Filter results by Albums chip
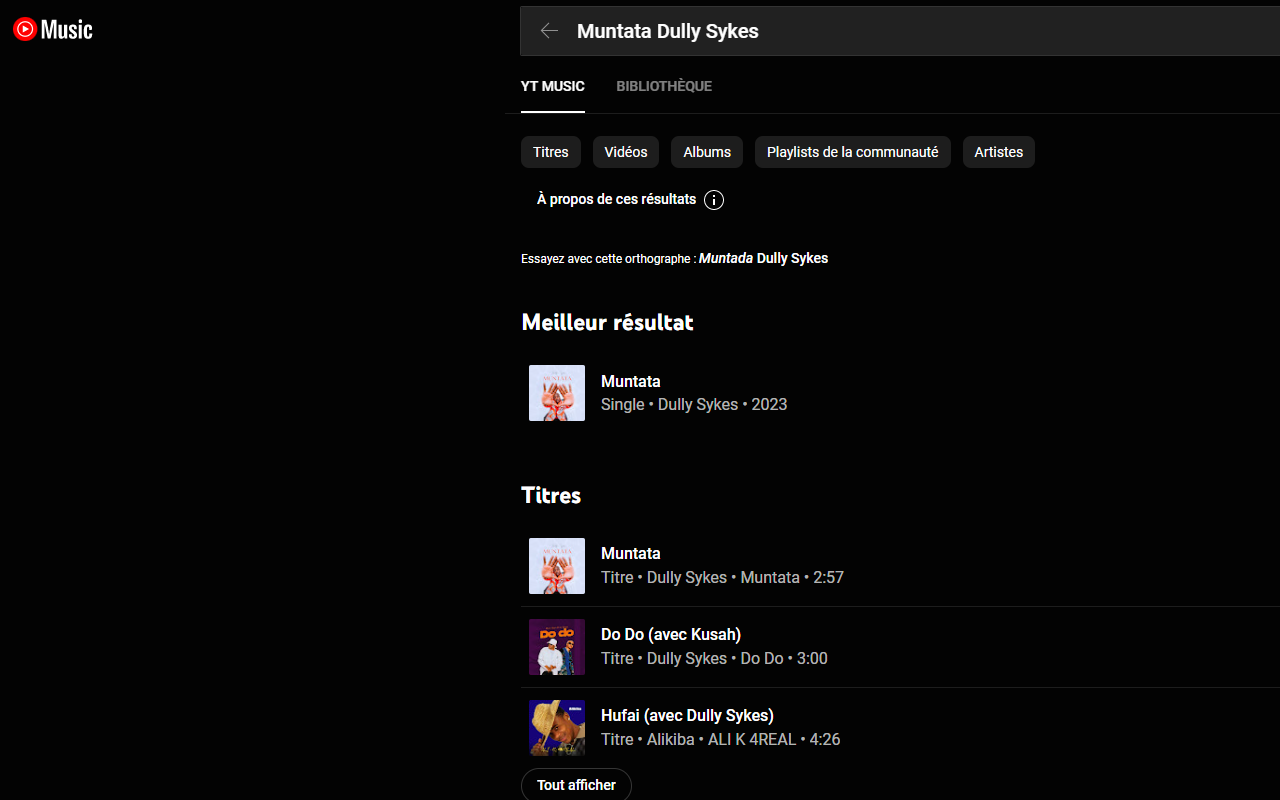Image resolution: width=1280 pixels, height=800 pixels. click(707, 152)
